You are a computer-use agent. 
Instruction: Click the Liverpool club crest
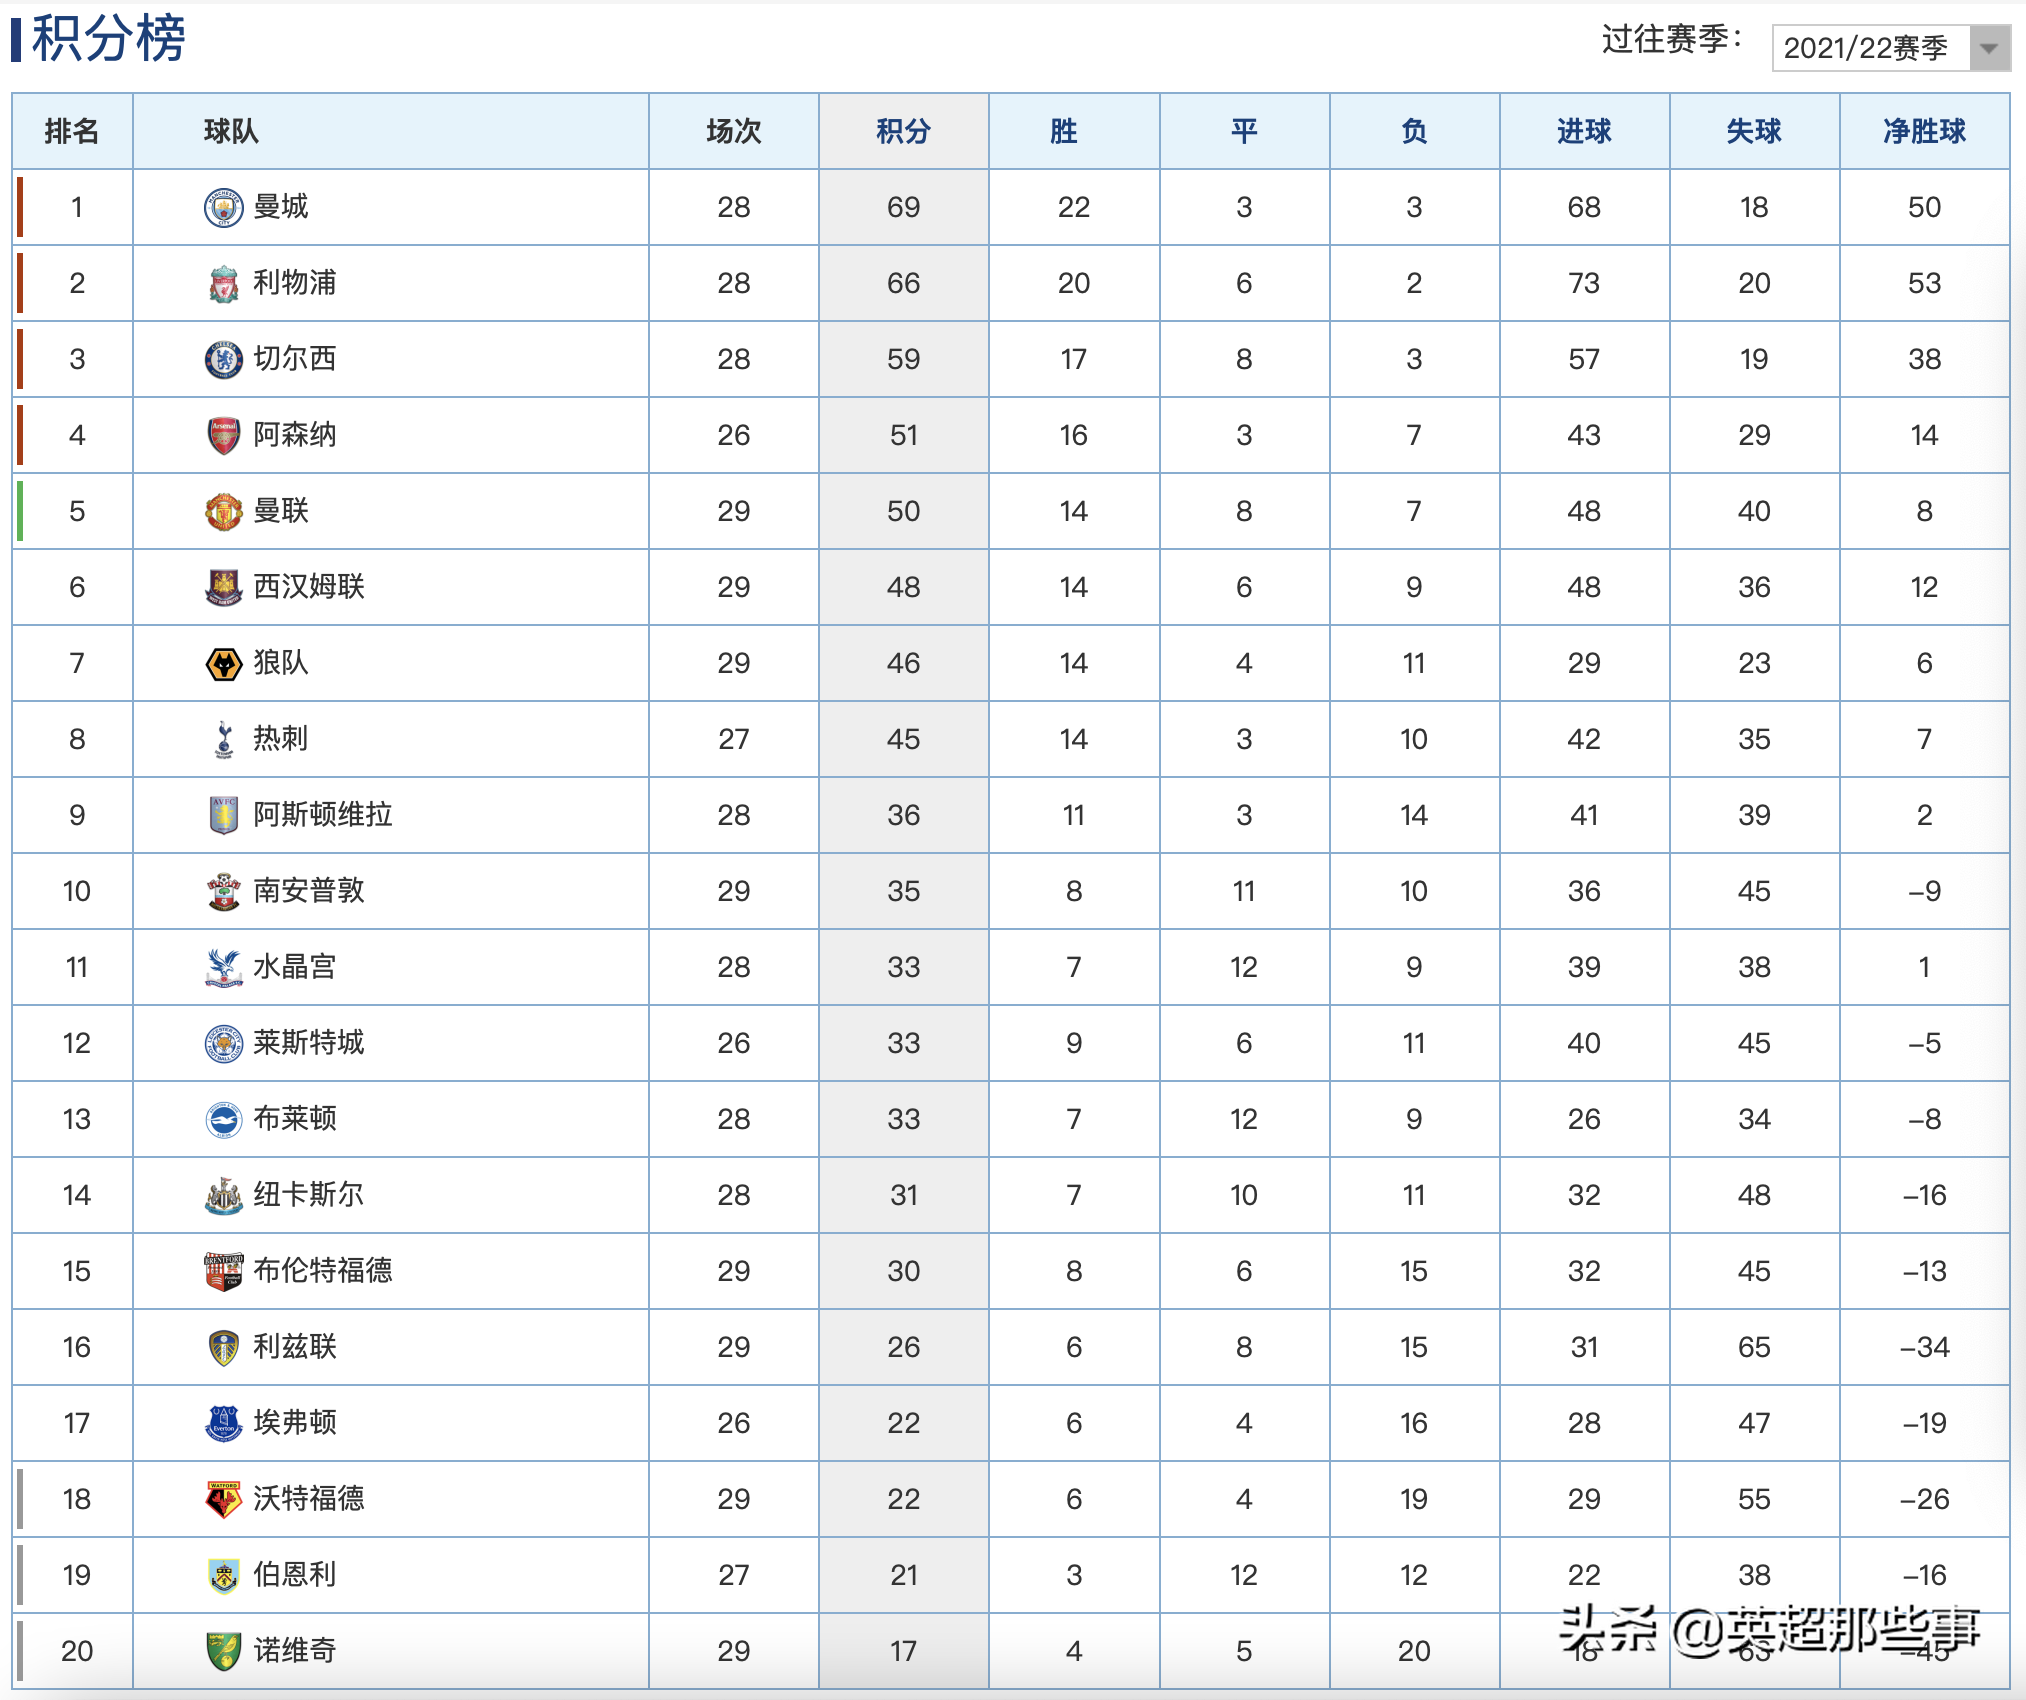click(223, 284)
